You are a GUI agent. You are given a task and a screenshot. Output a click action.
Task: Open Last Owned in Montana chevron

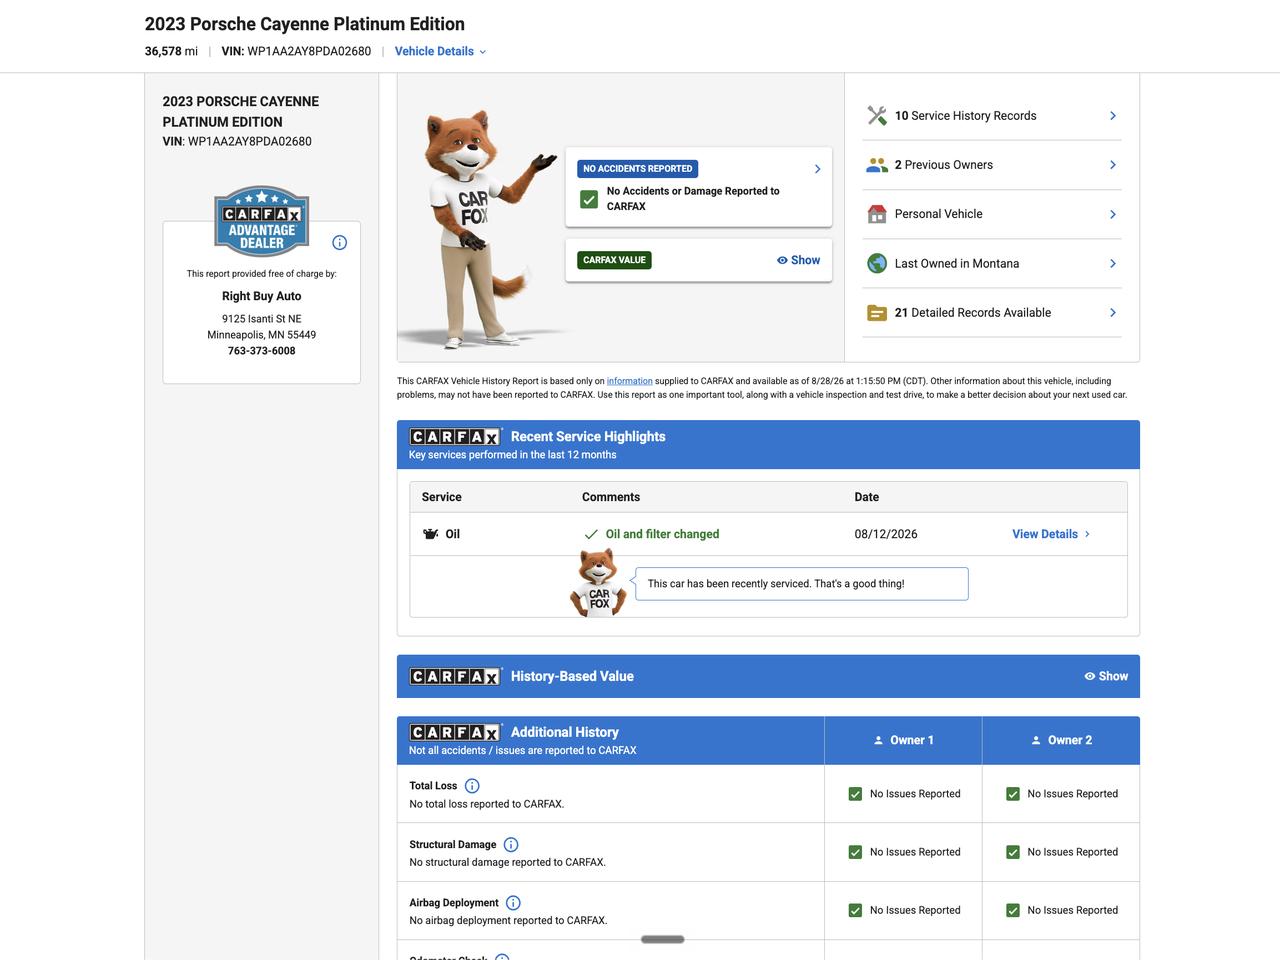pyautogui.click(x=1113, y=264)
